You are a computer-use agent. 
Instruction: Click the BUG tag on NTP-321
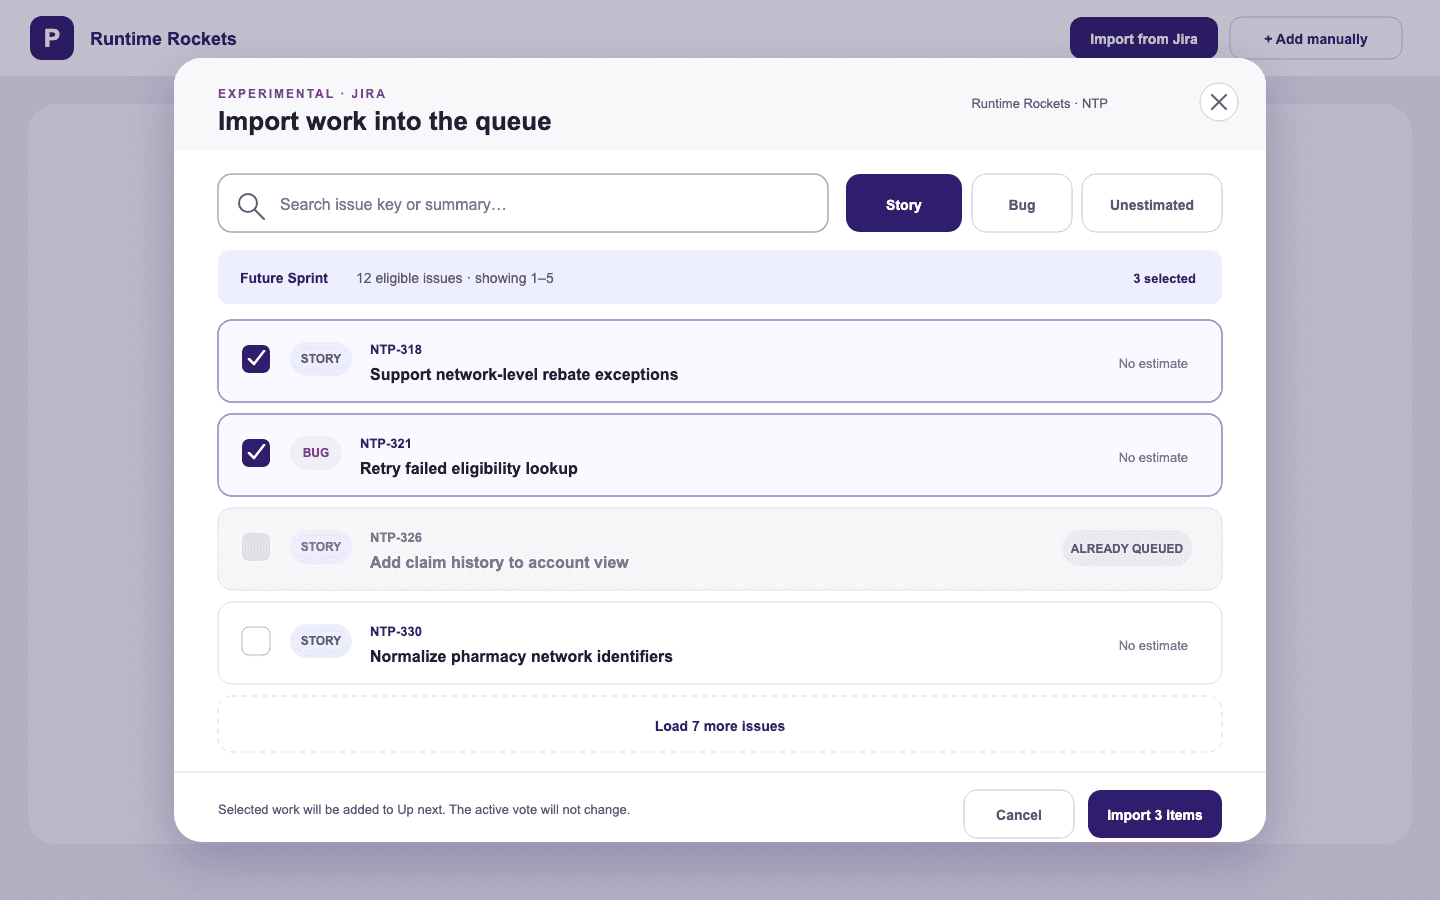316,453
